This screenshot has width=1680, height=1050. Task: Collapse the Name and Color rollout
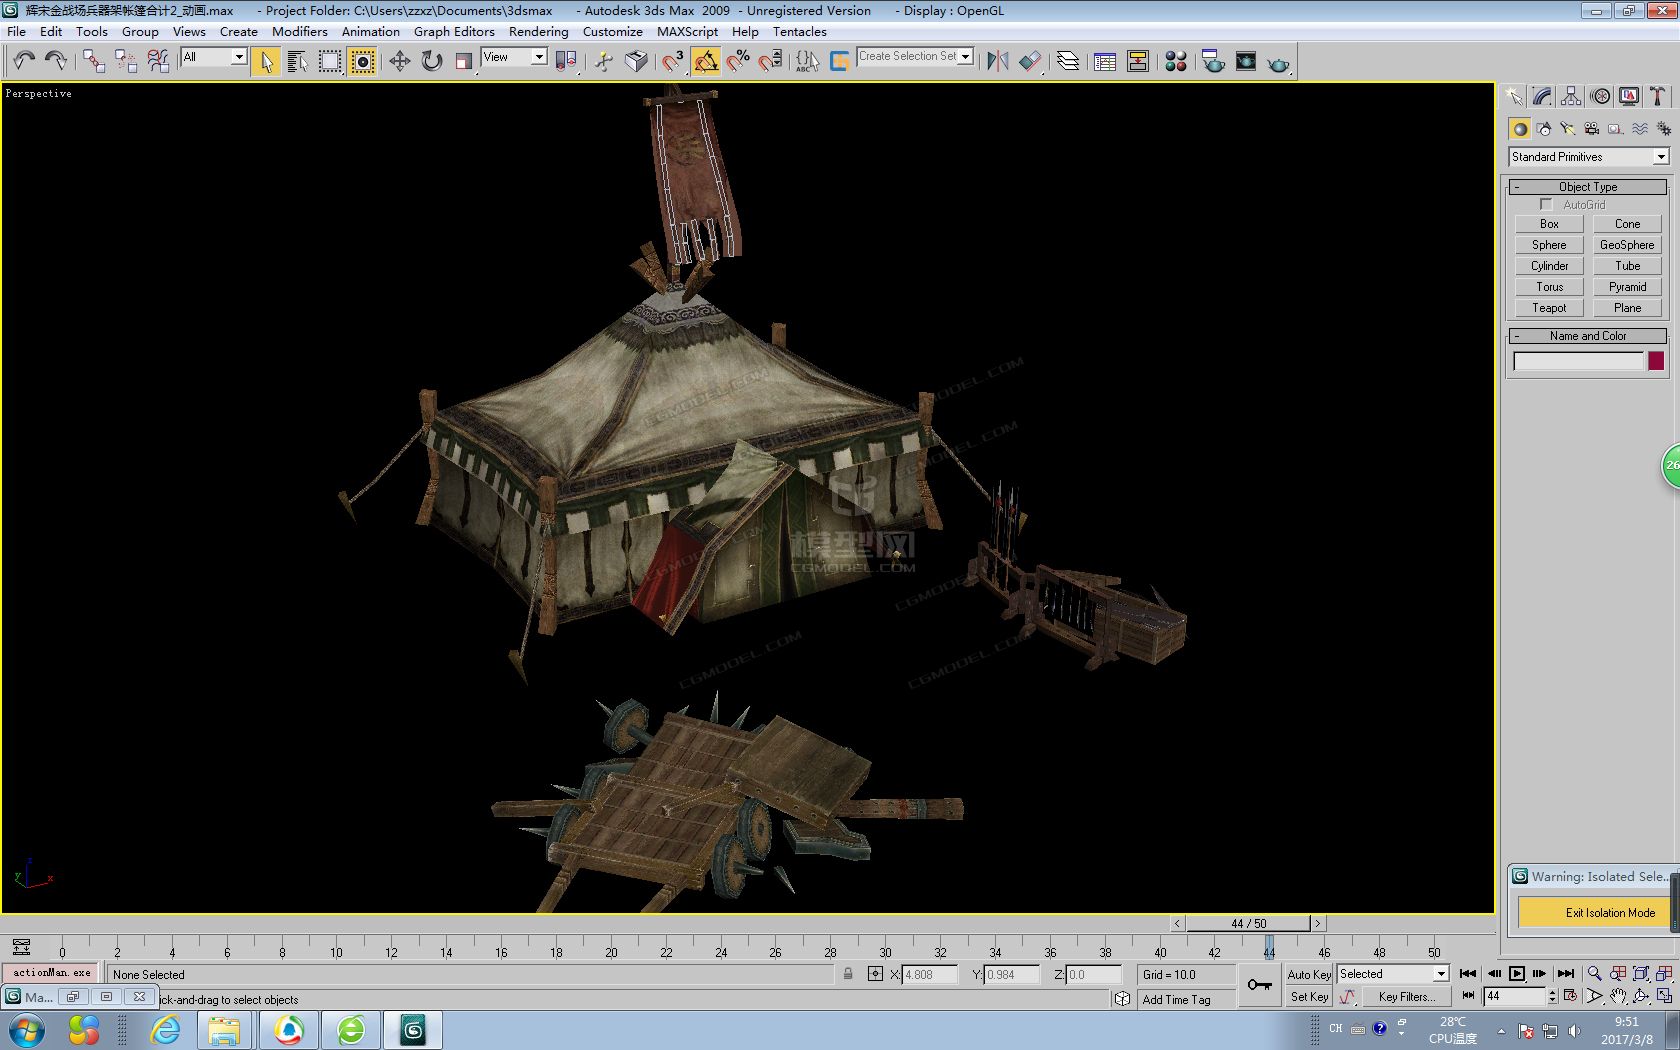click(x=1588, y=336)
